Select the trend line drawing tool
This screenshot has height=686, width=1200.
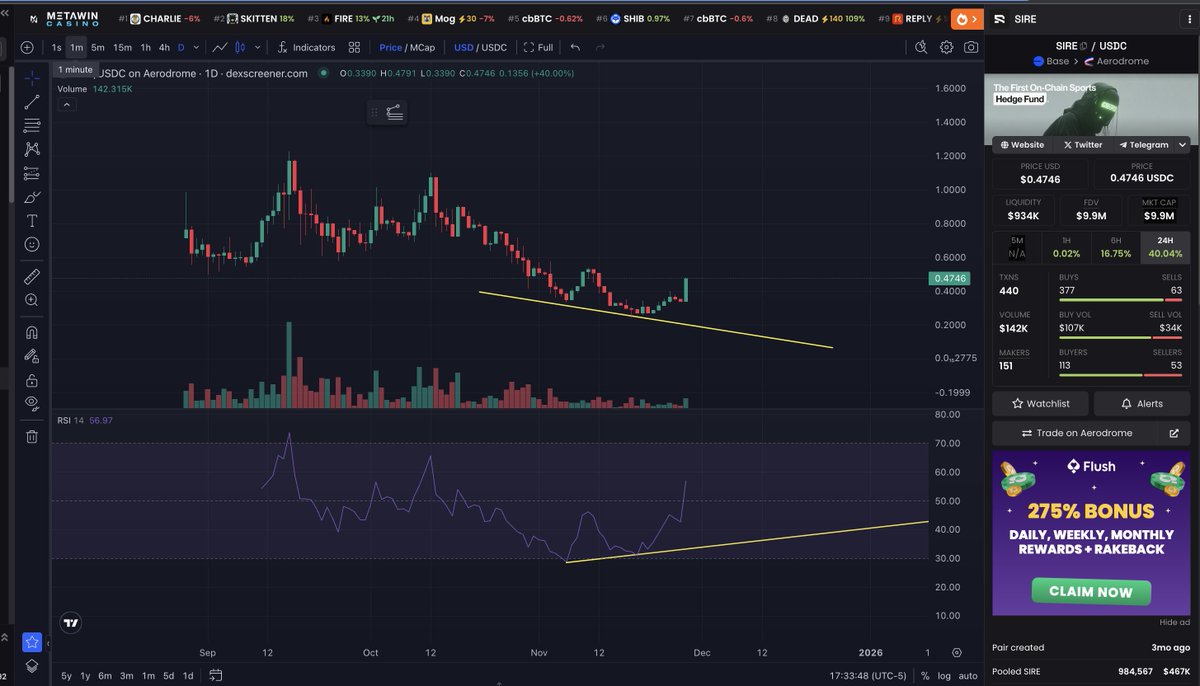(32, 101)
